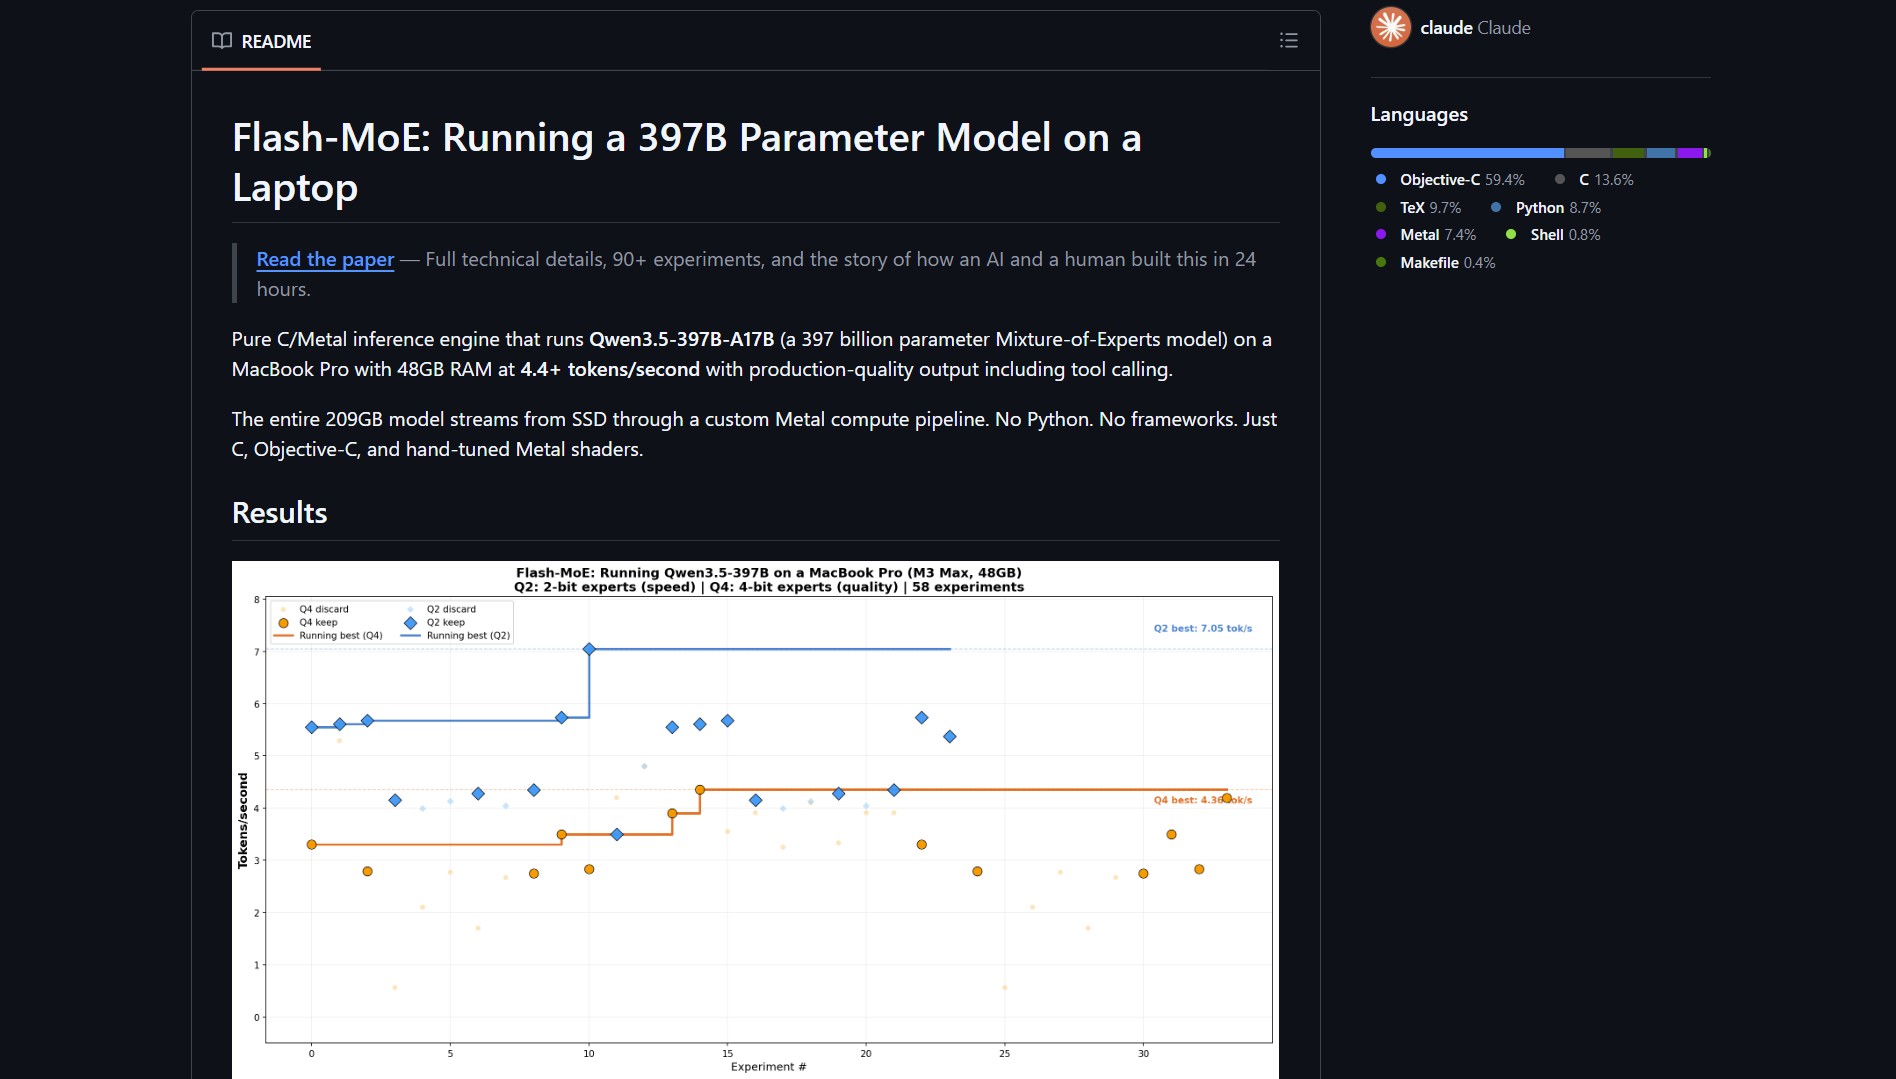Click the Python language dot
The width and height of the screenshot is (1896, 1079).
(1496, 208)
